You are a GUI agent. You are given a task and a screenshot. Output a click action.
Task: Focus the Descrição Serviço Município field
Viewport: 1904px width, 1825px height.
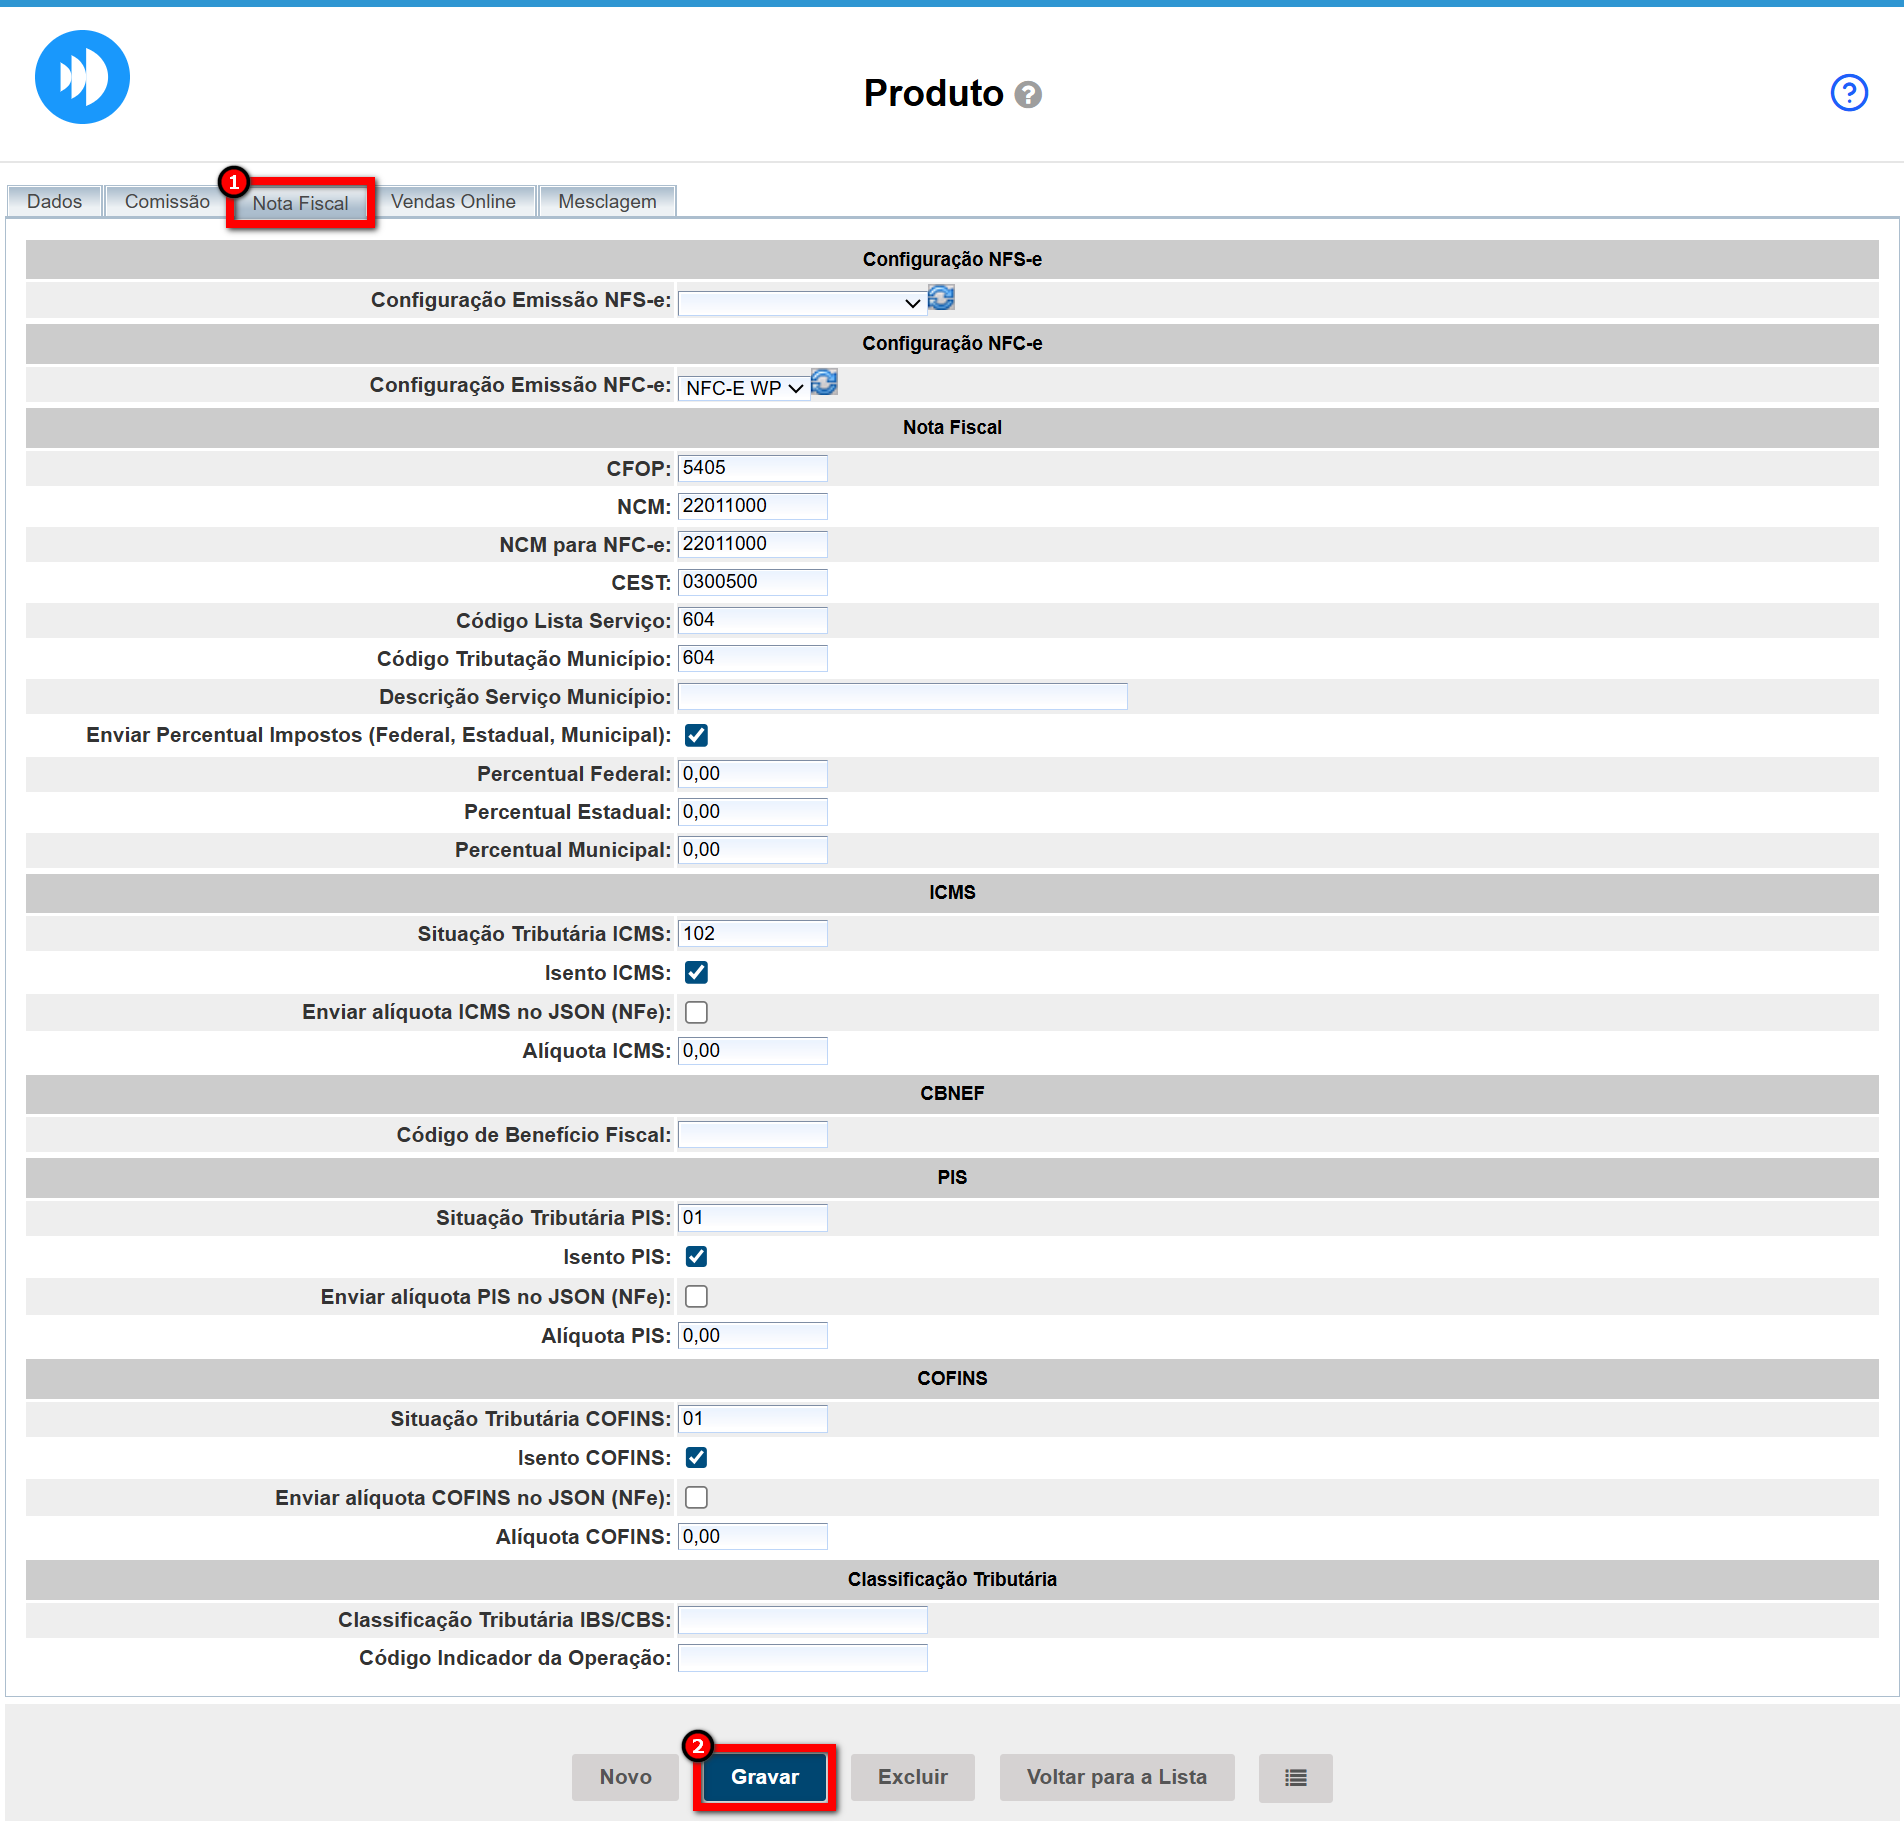(902, 696)
